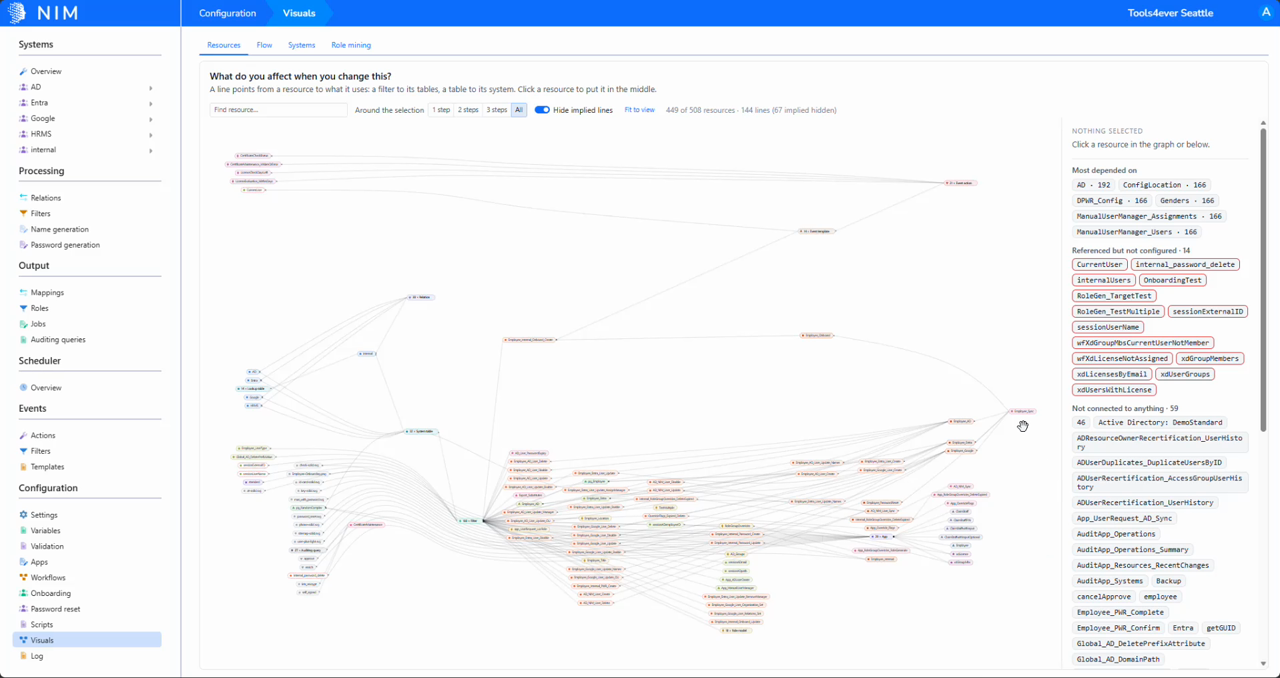Click the Workflows icon
This screenshot has height=678, width=1280.
tap(23, 577)
